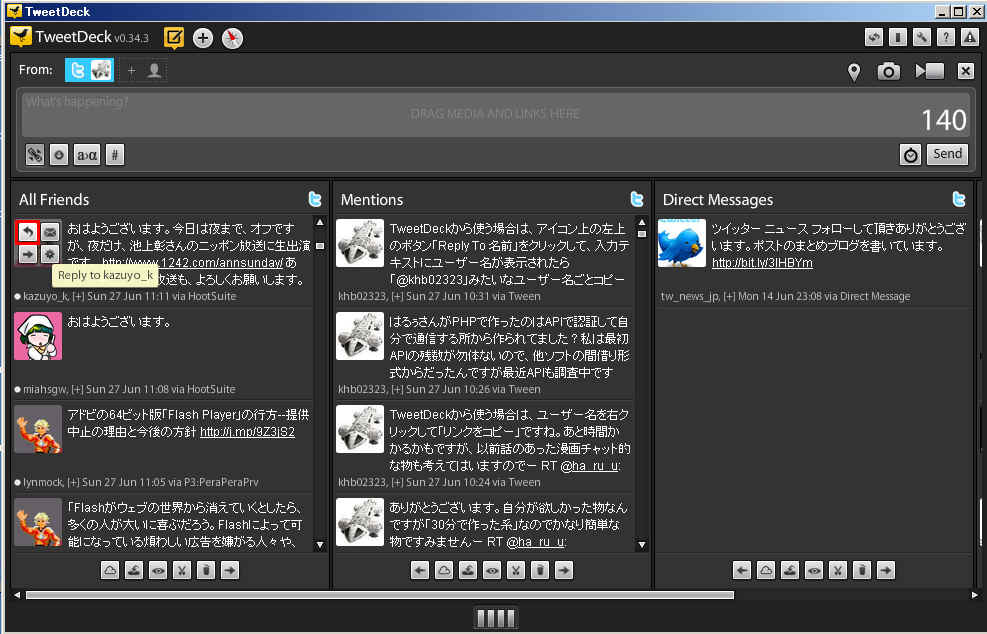Screen dimensions: 987x634
Task: Toggle single column view icon
Action: (x=898, y=38)
